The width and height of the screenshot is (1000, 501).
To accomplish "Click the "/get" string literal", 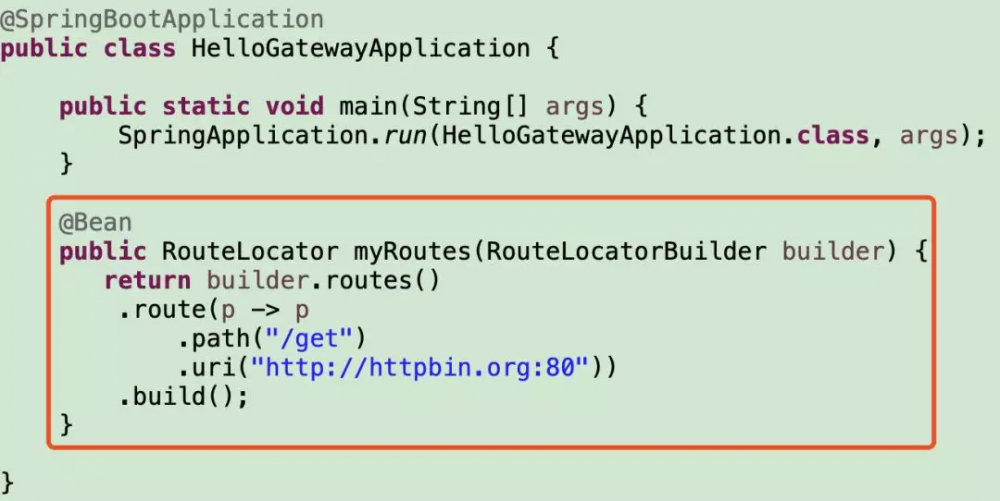I will pyautogui.click(x=309, y=338).
